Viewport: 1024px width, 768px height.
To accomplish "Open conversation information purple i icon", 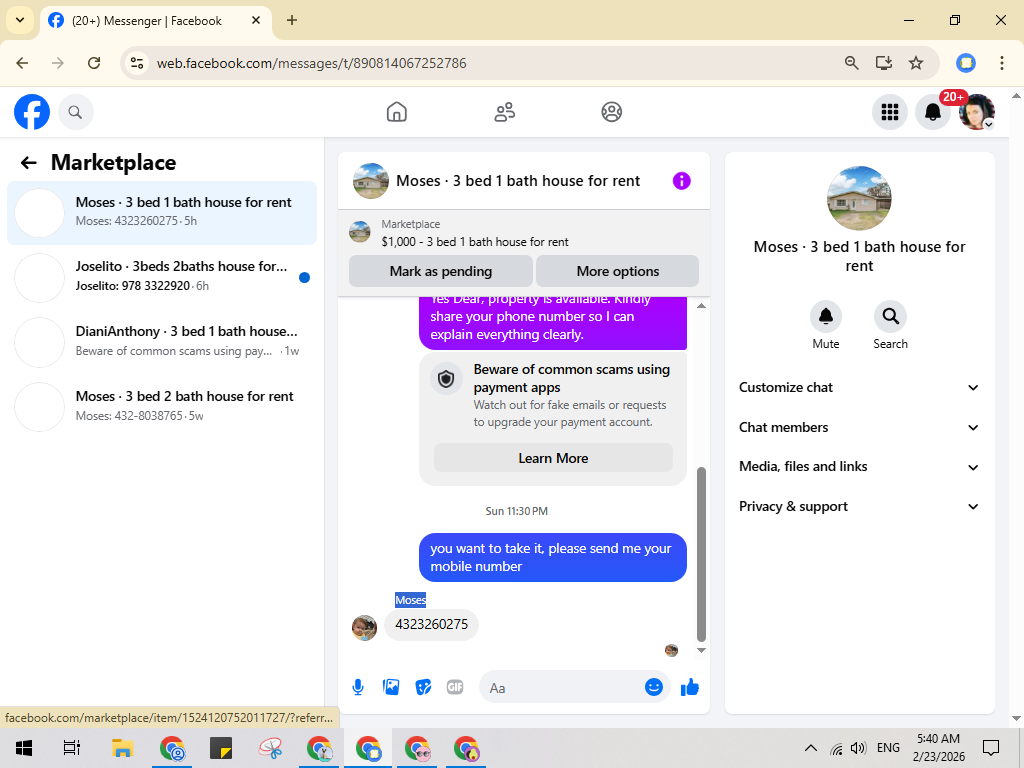I will 681,181.
